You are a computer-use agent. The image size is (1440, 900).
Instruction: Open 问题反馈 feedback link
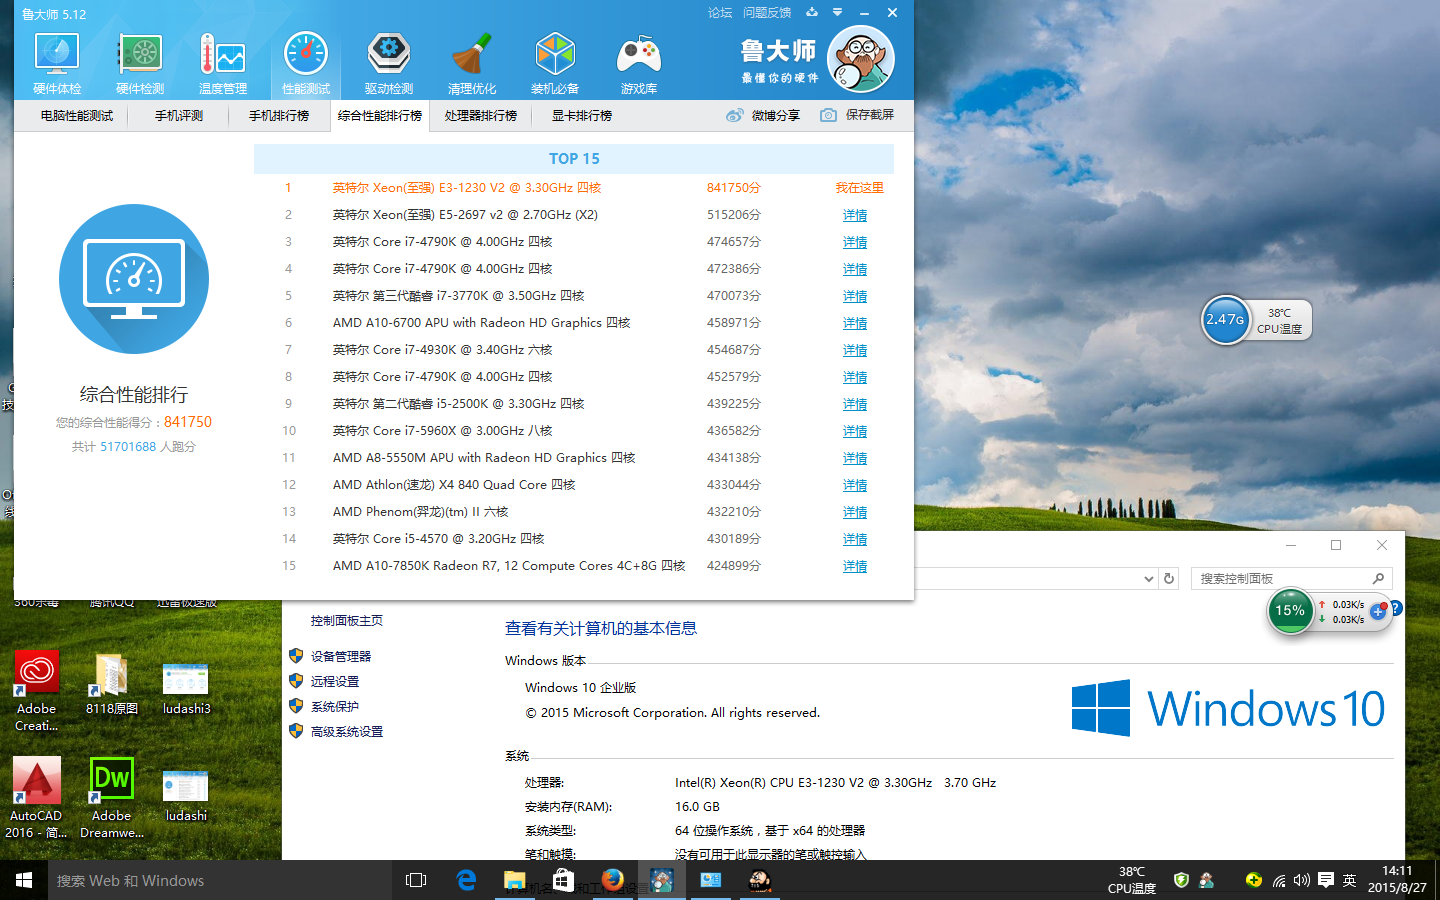tap(767, 13)
